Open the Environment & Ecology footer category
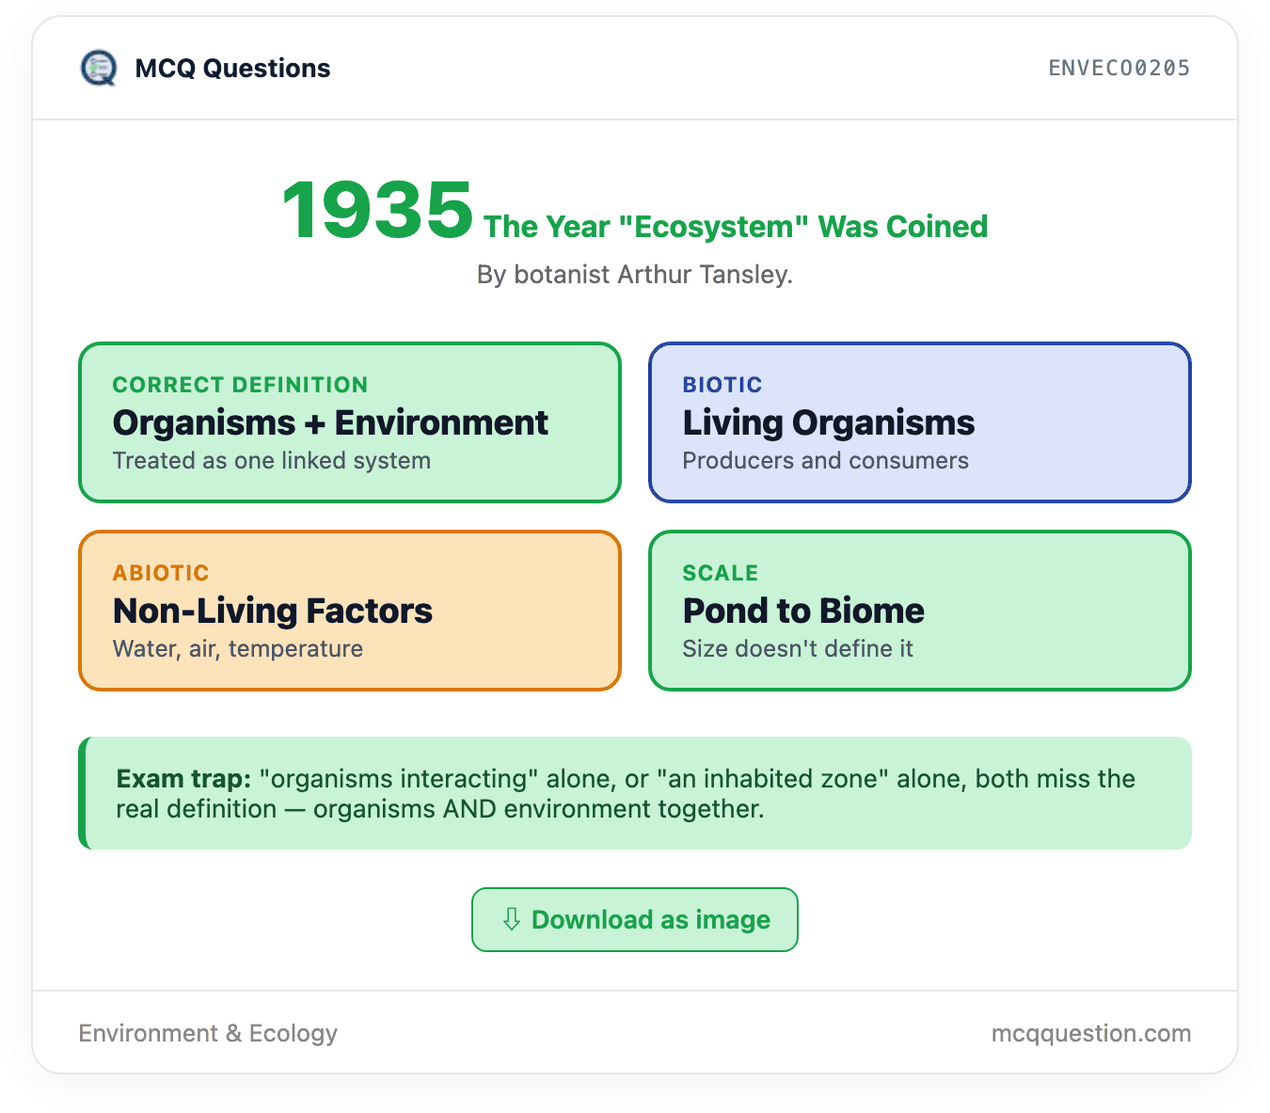 pyautogui.click(x=208, y=1033)
